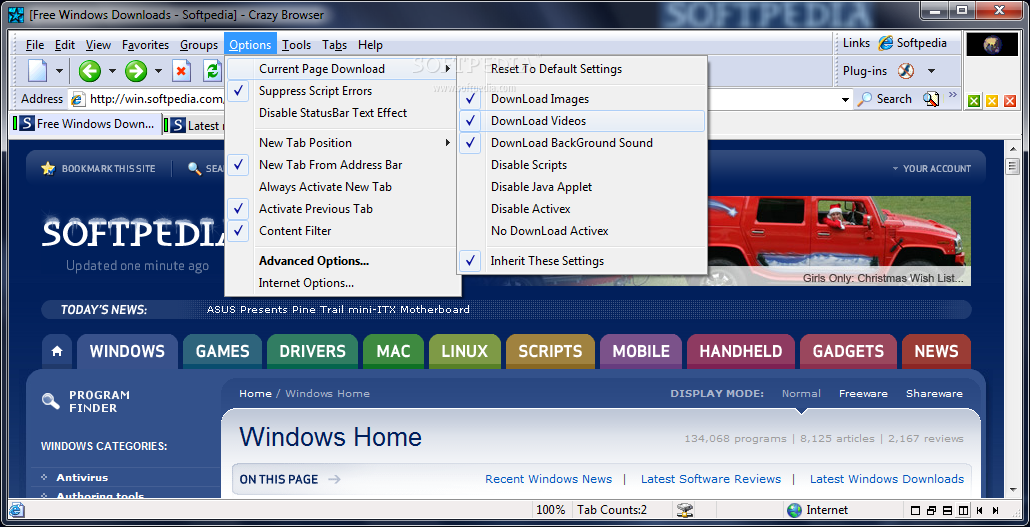This screenshot has height=527, width=1030.
Task: Click the next tab status bar arrow
Action: [x=996, y=511]
